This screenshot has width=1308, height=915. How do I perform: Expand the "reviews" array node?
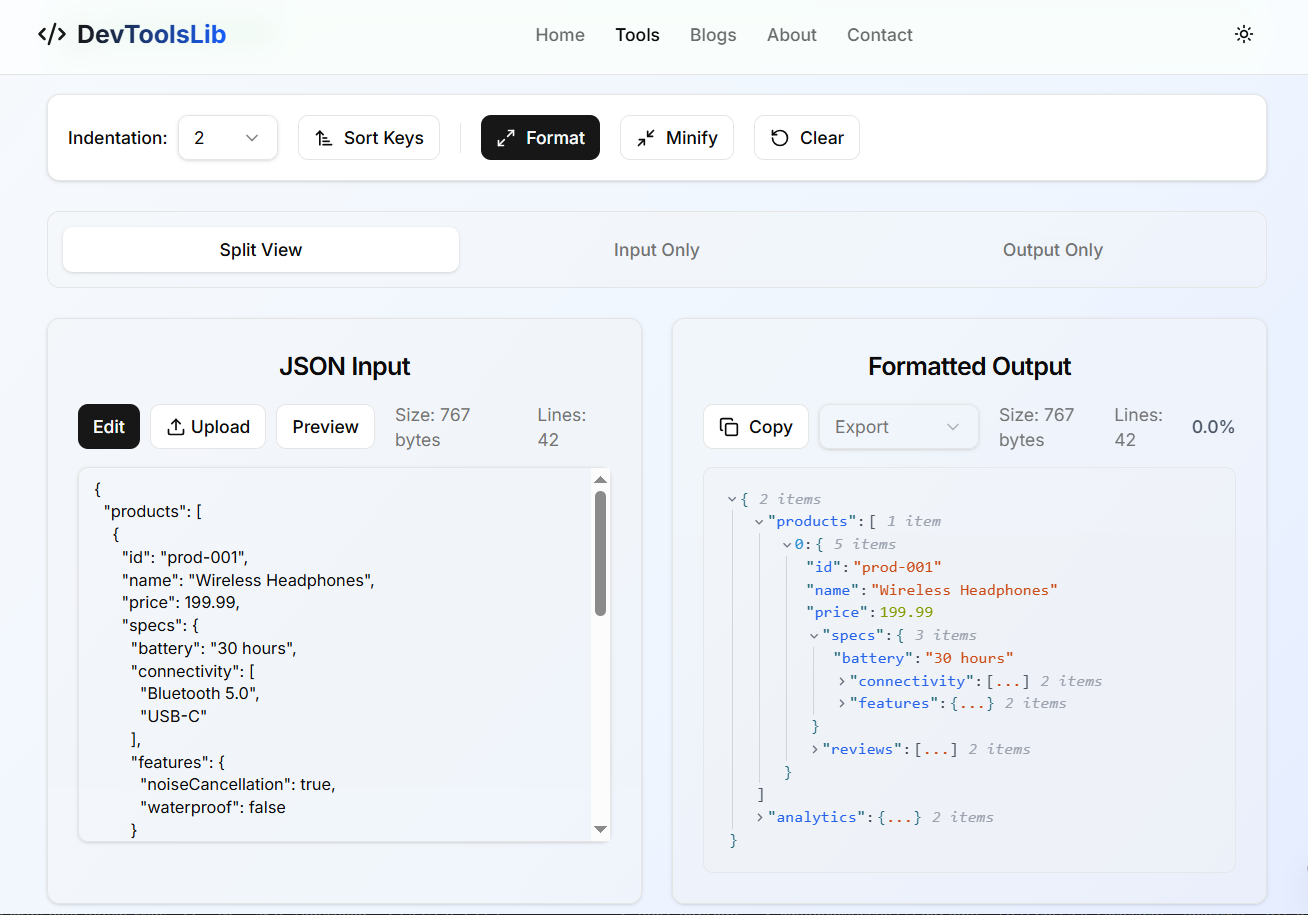click(815, 749)
